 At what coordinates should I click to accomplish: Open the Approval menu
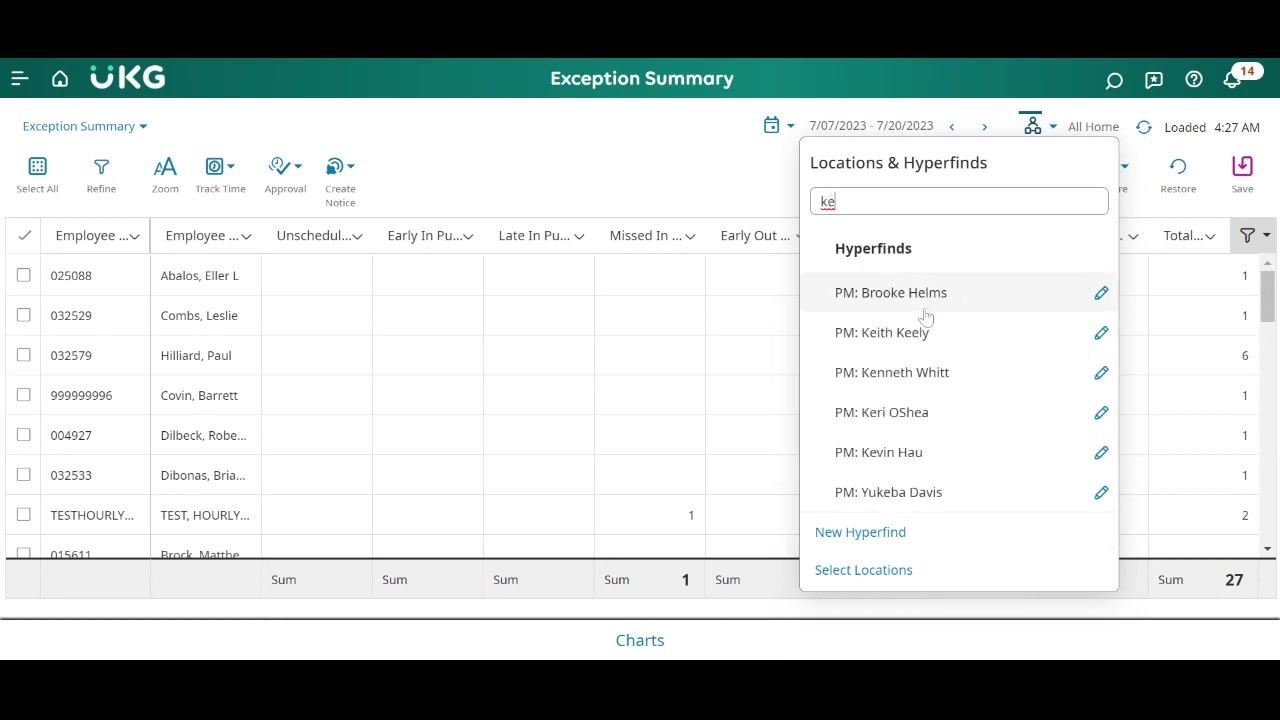[x=285, y=175]
